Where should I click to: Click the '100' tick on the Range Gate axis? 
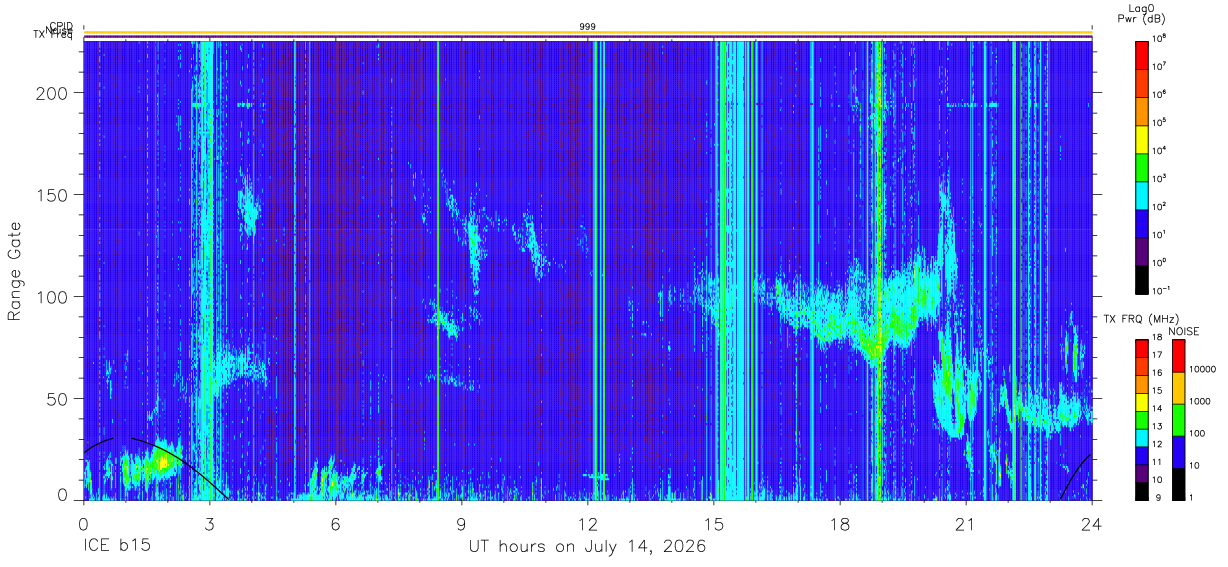(x=53, y=297)
